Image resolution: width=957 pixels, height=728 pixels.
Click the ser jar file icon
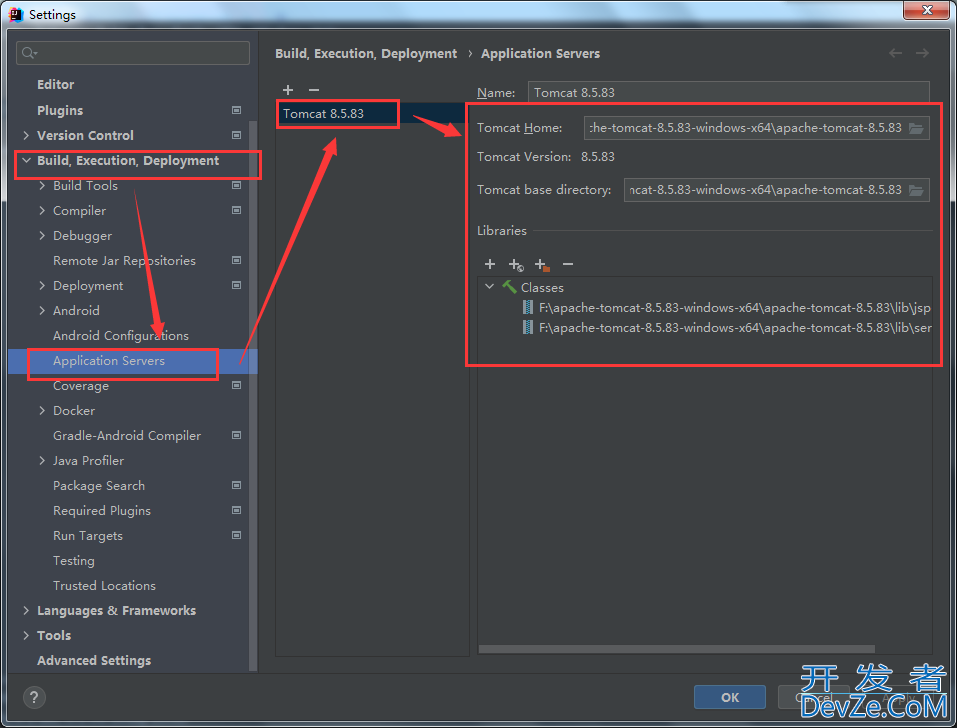[528, 328]
